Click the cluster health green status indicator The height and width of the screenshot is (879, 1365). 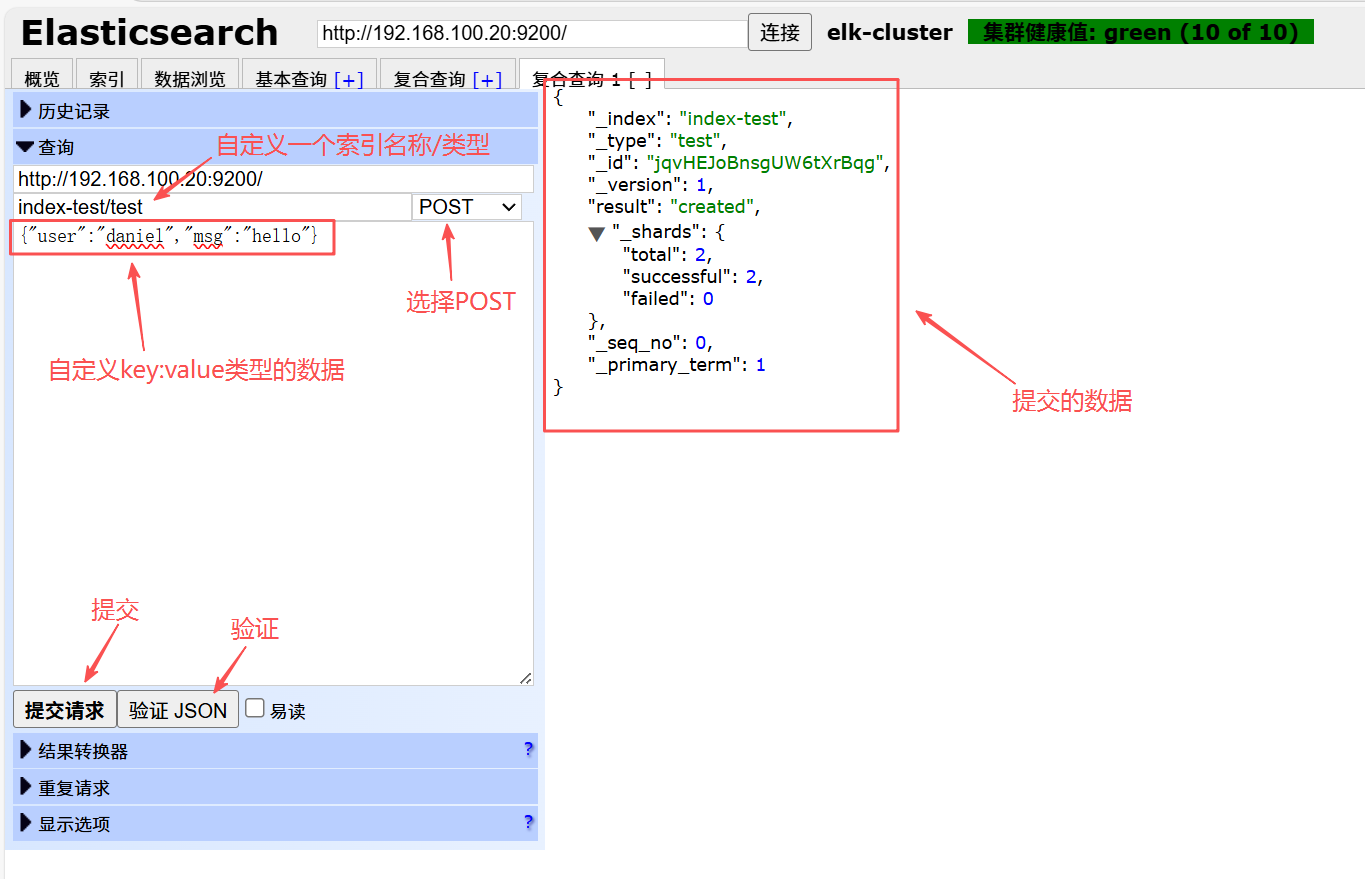point(1141,32)
